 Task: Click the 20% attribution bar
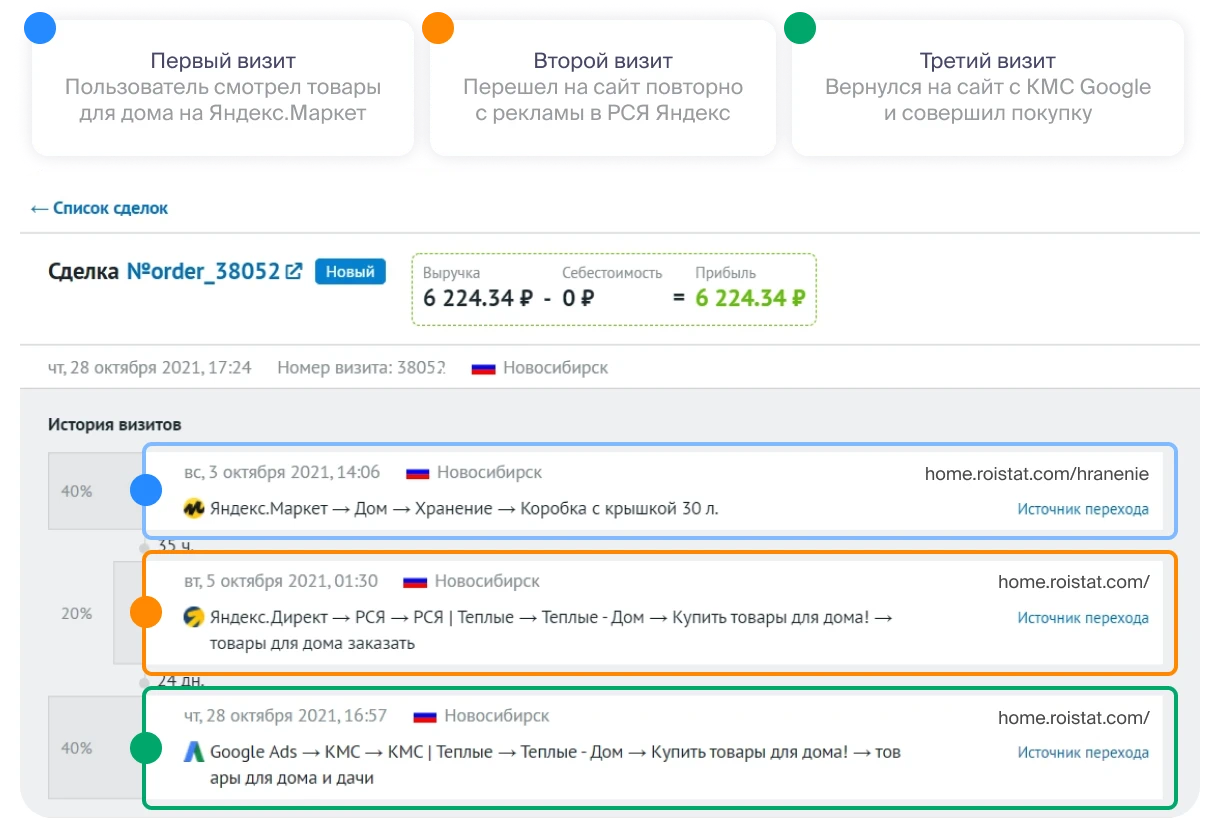tap(78, 613)
